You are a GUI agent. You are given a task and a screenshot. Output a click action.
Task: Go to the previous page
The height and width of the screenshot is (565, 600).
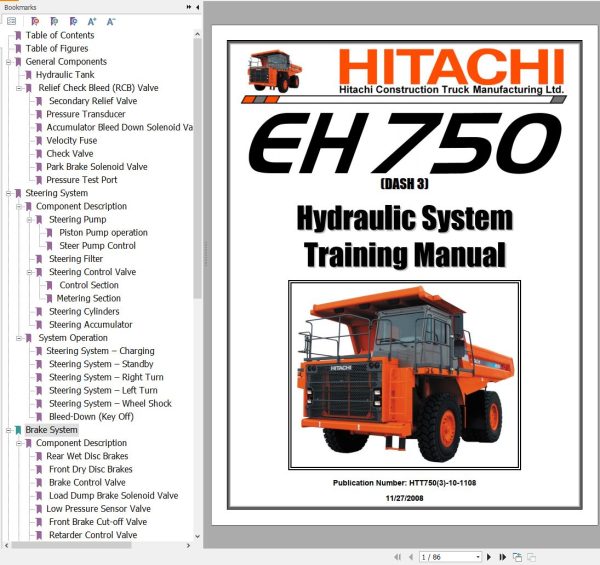pos(411,557)
